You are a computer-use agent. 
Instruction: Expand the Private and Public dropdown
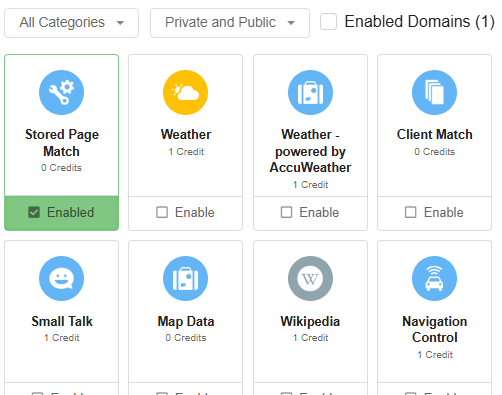230,23
